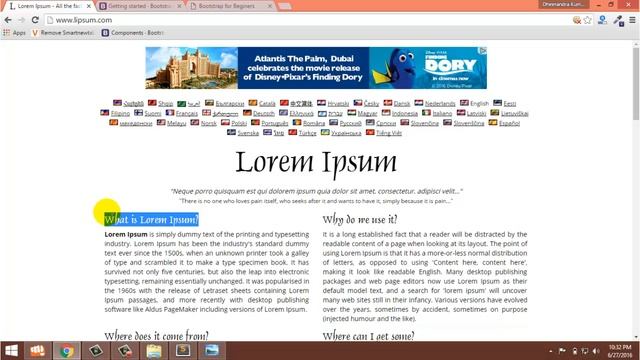
Task: Open a new browser tab
Action: (x=284, y=6)
